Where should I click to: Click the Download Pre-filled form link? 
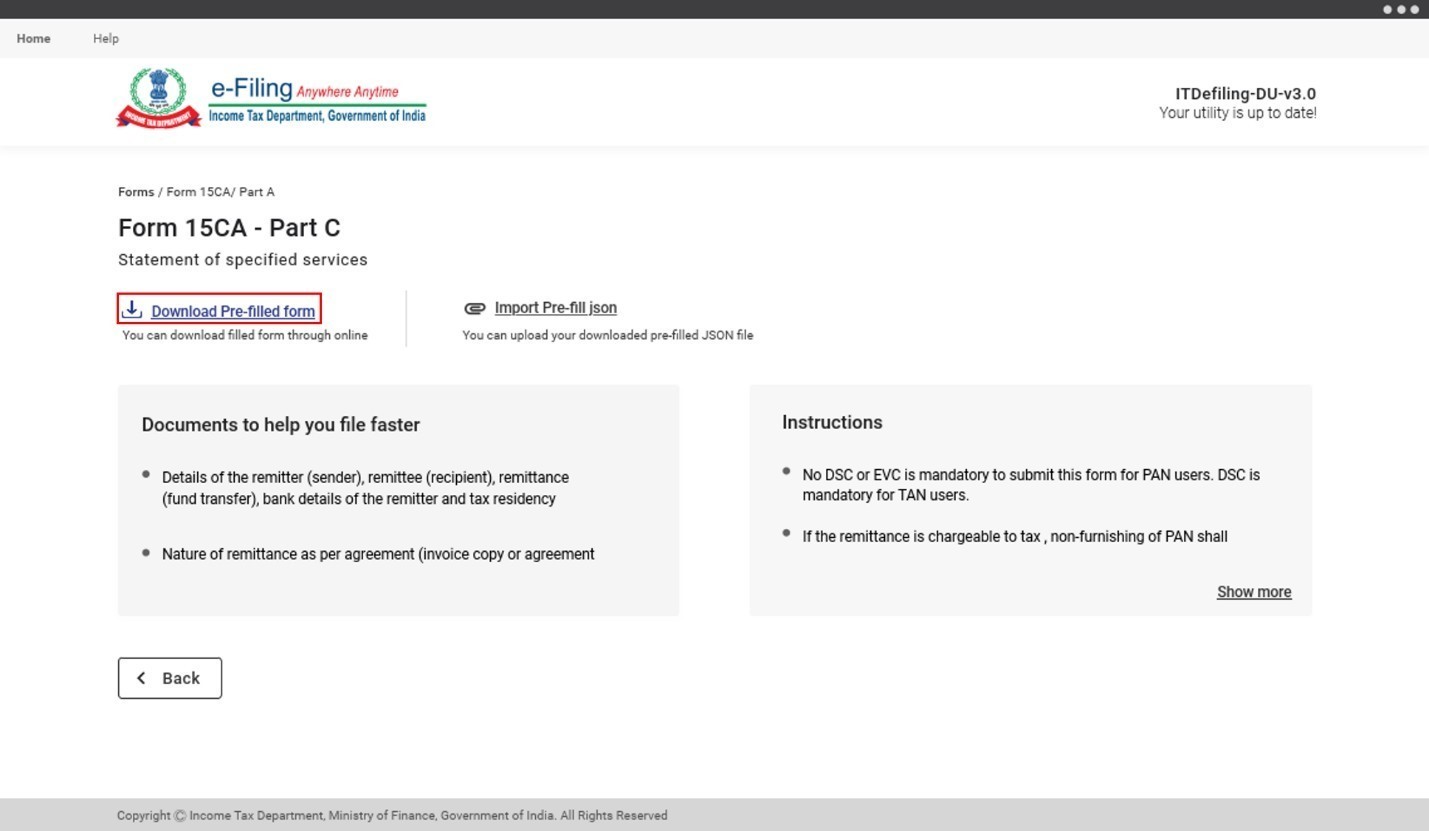pos(232,311)
